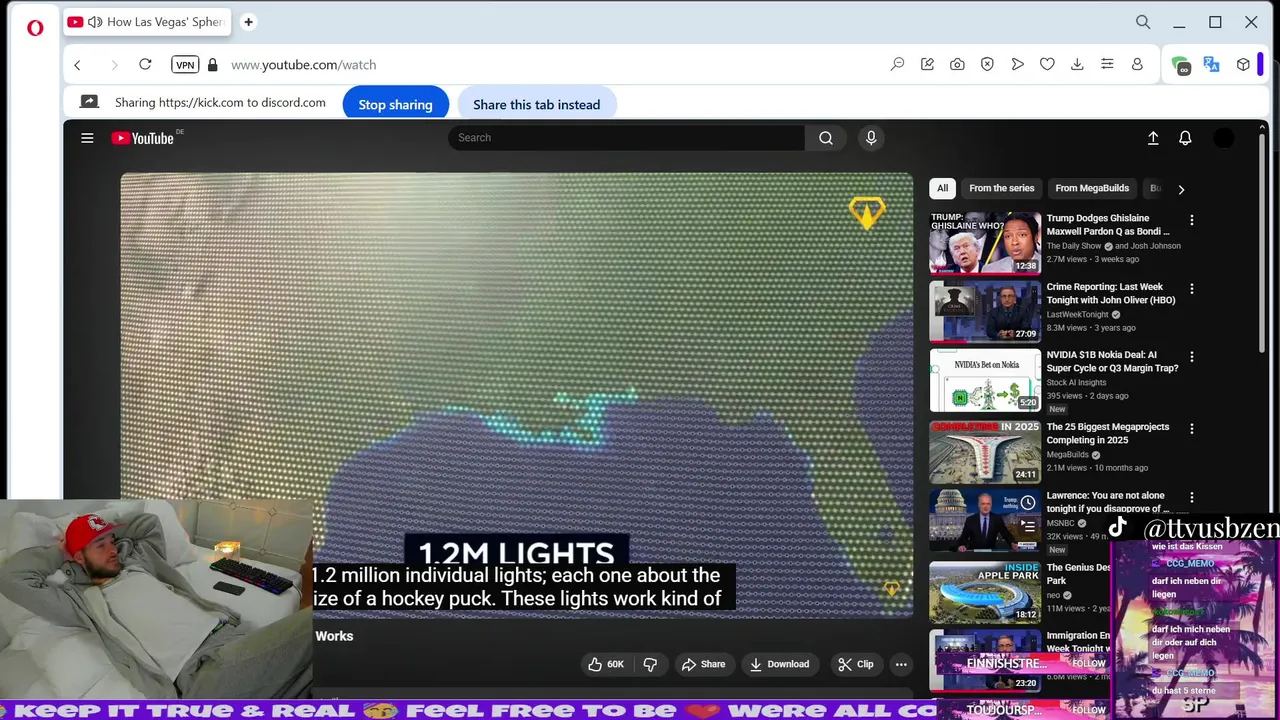Open LastWeekTonight channel link
Image resolution: width=1280 pixels, height=720 pixels.
[1078, 314]
